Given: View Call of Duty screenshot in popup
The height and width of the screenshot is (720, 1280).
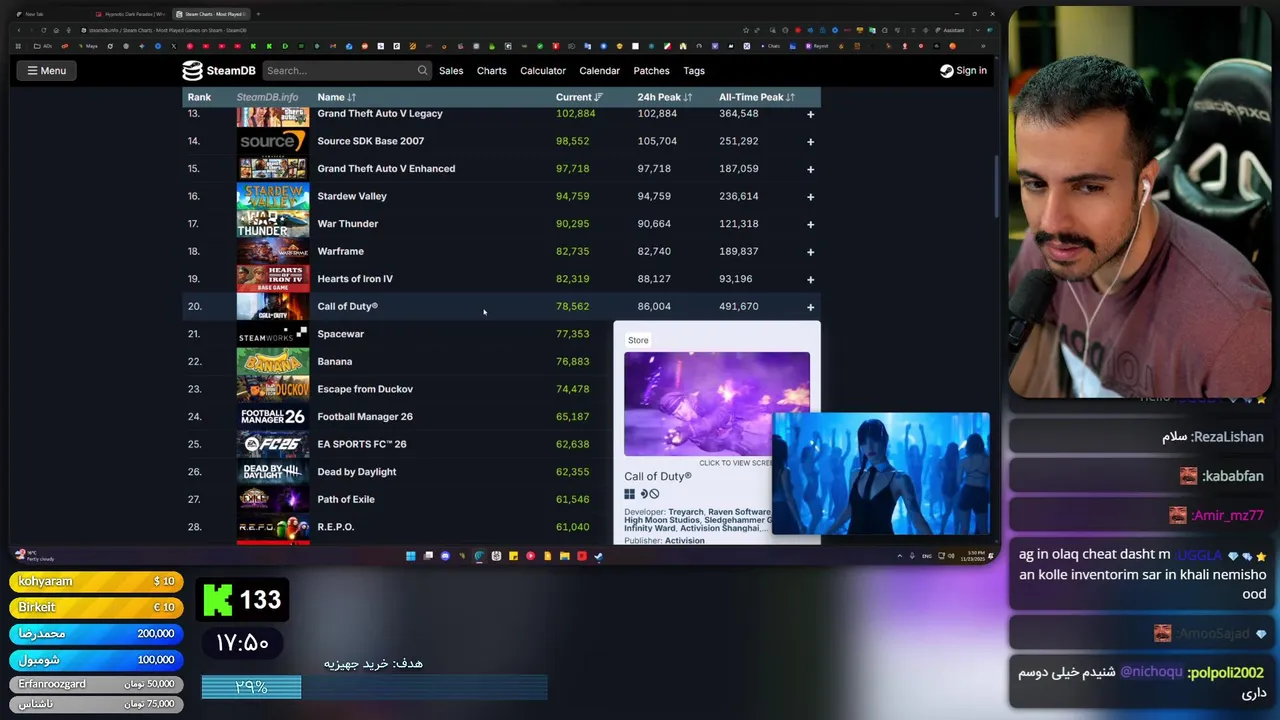Looking at the screenshot, I should (x=716, y=404).
